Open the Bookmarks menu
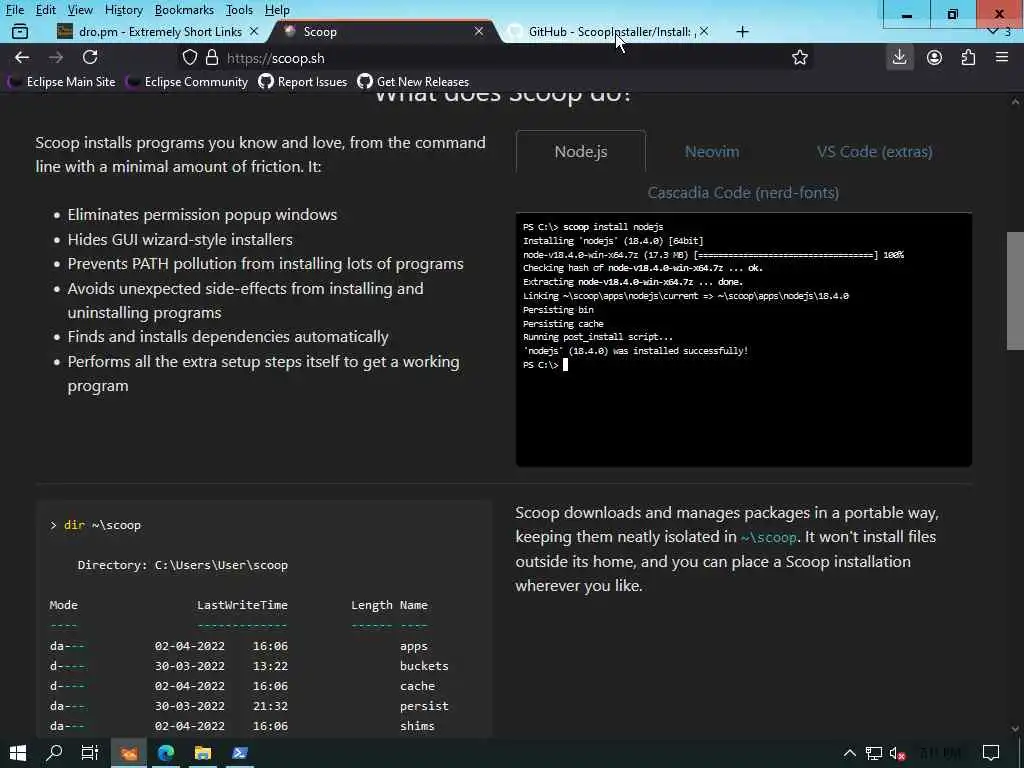Image resolution: width=1024 pixels, height=768 pixels. (x=184, y=10)
